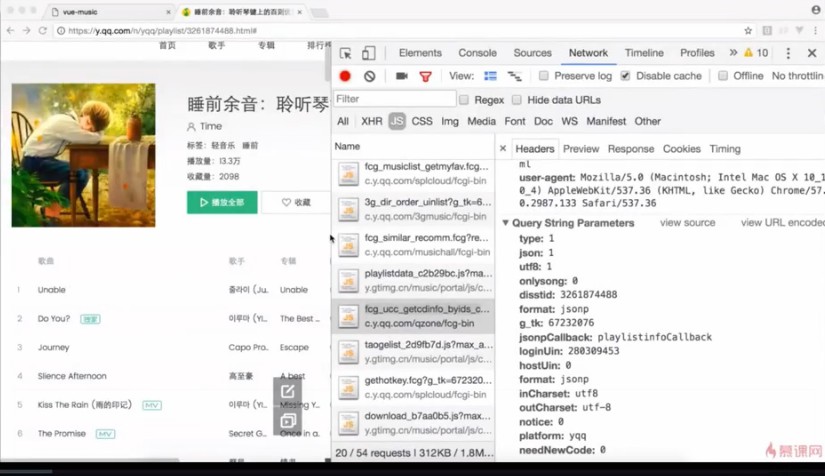Open the Chrome profile avatar icon

click(x=816, y=9)
